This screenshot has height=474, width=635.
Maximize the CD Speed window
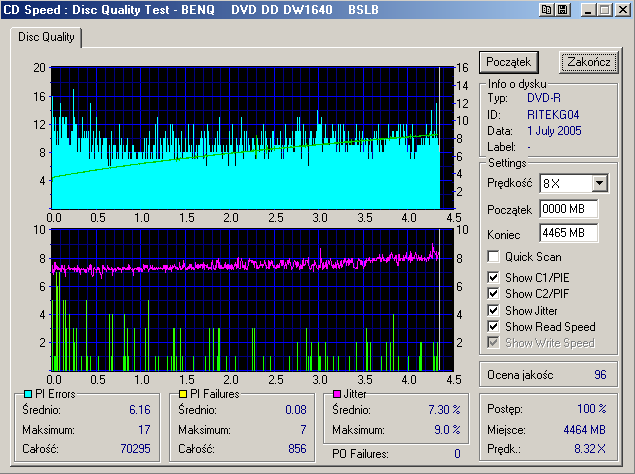point(605,10)
